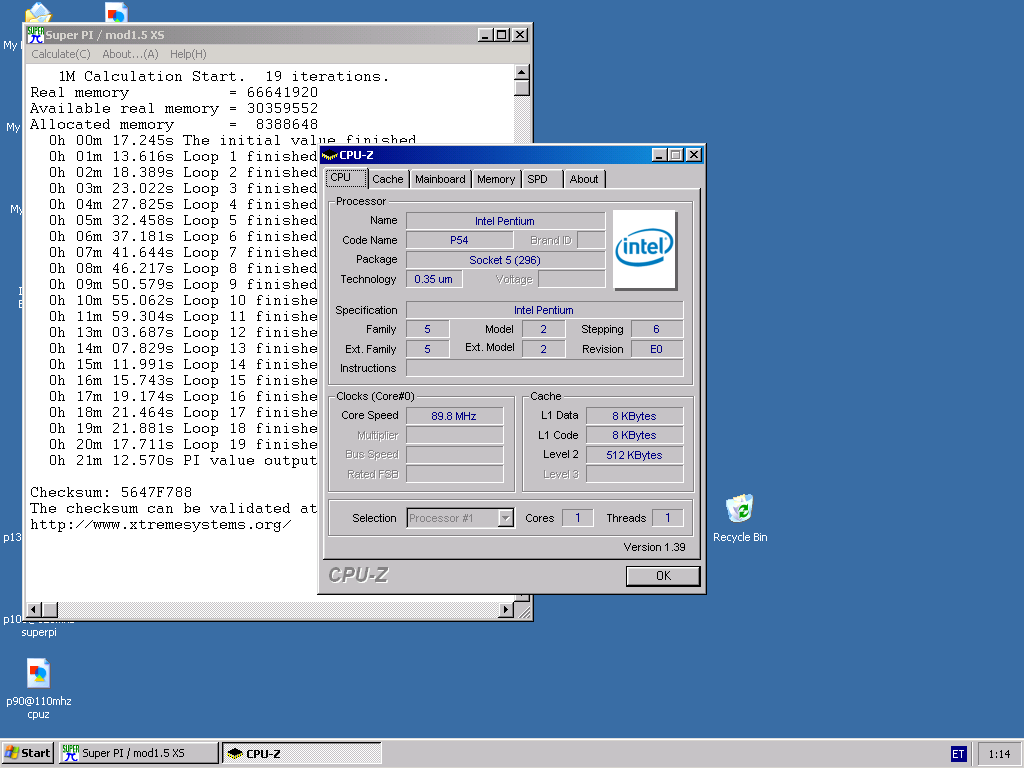1024x768 pixels.
Task: Switch to Super PI taskbar button
Action: point(138,753)
